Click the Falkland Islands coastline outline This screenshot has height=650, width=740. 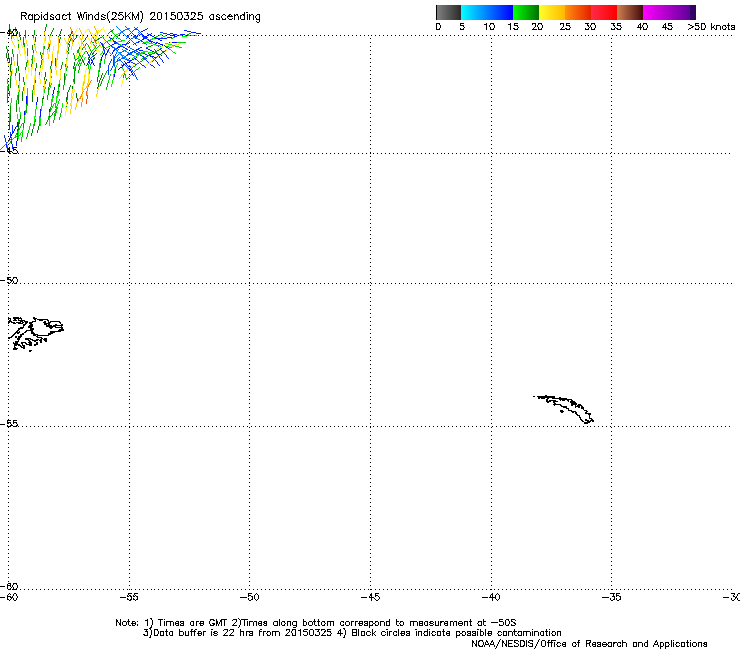(x=35, y=334)
